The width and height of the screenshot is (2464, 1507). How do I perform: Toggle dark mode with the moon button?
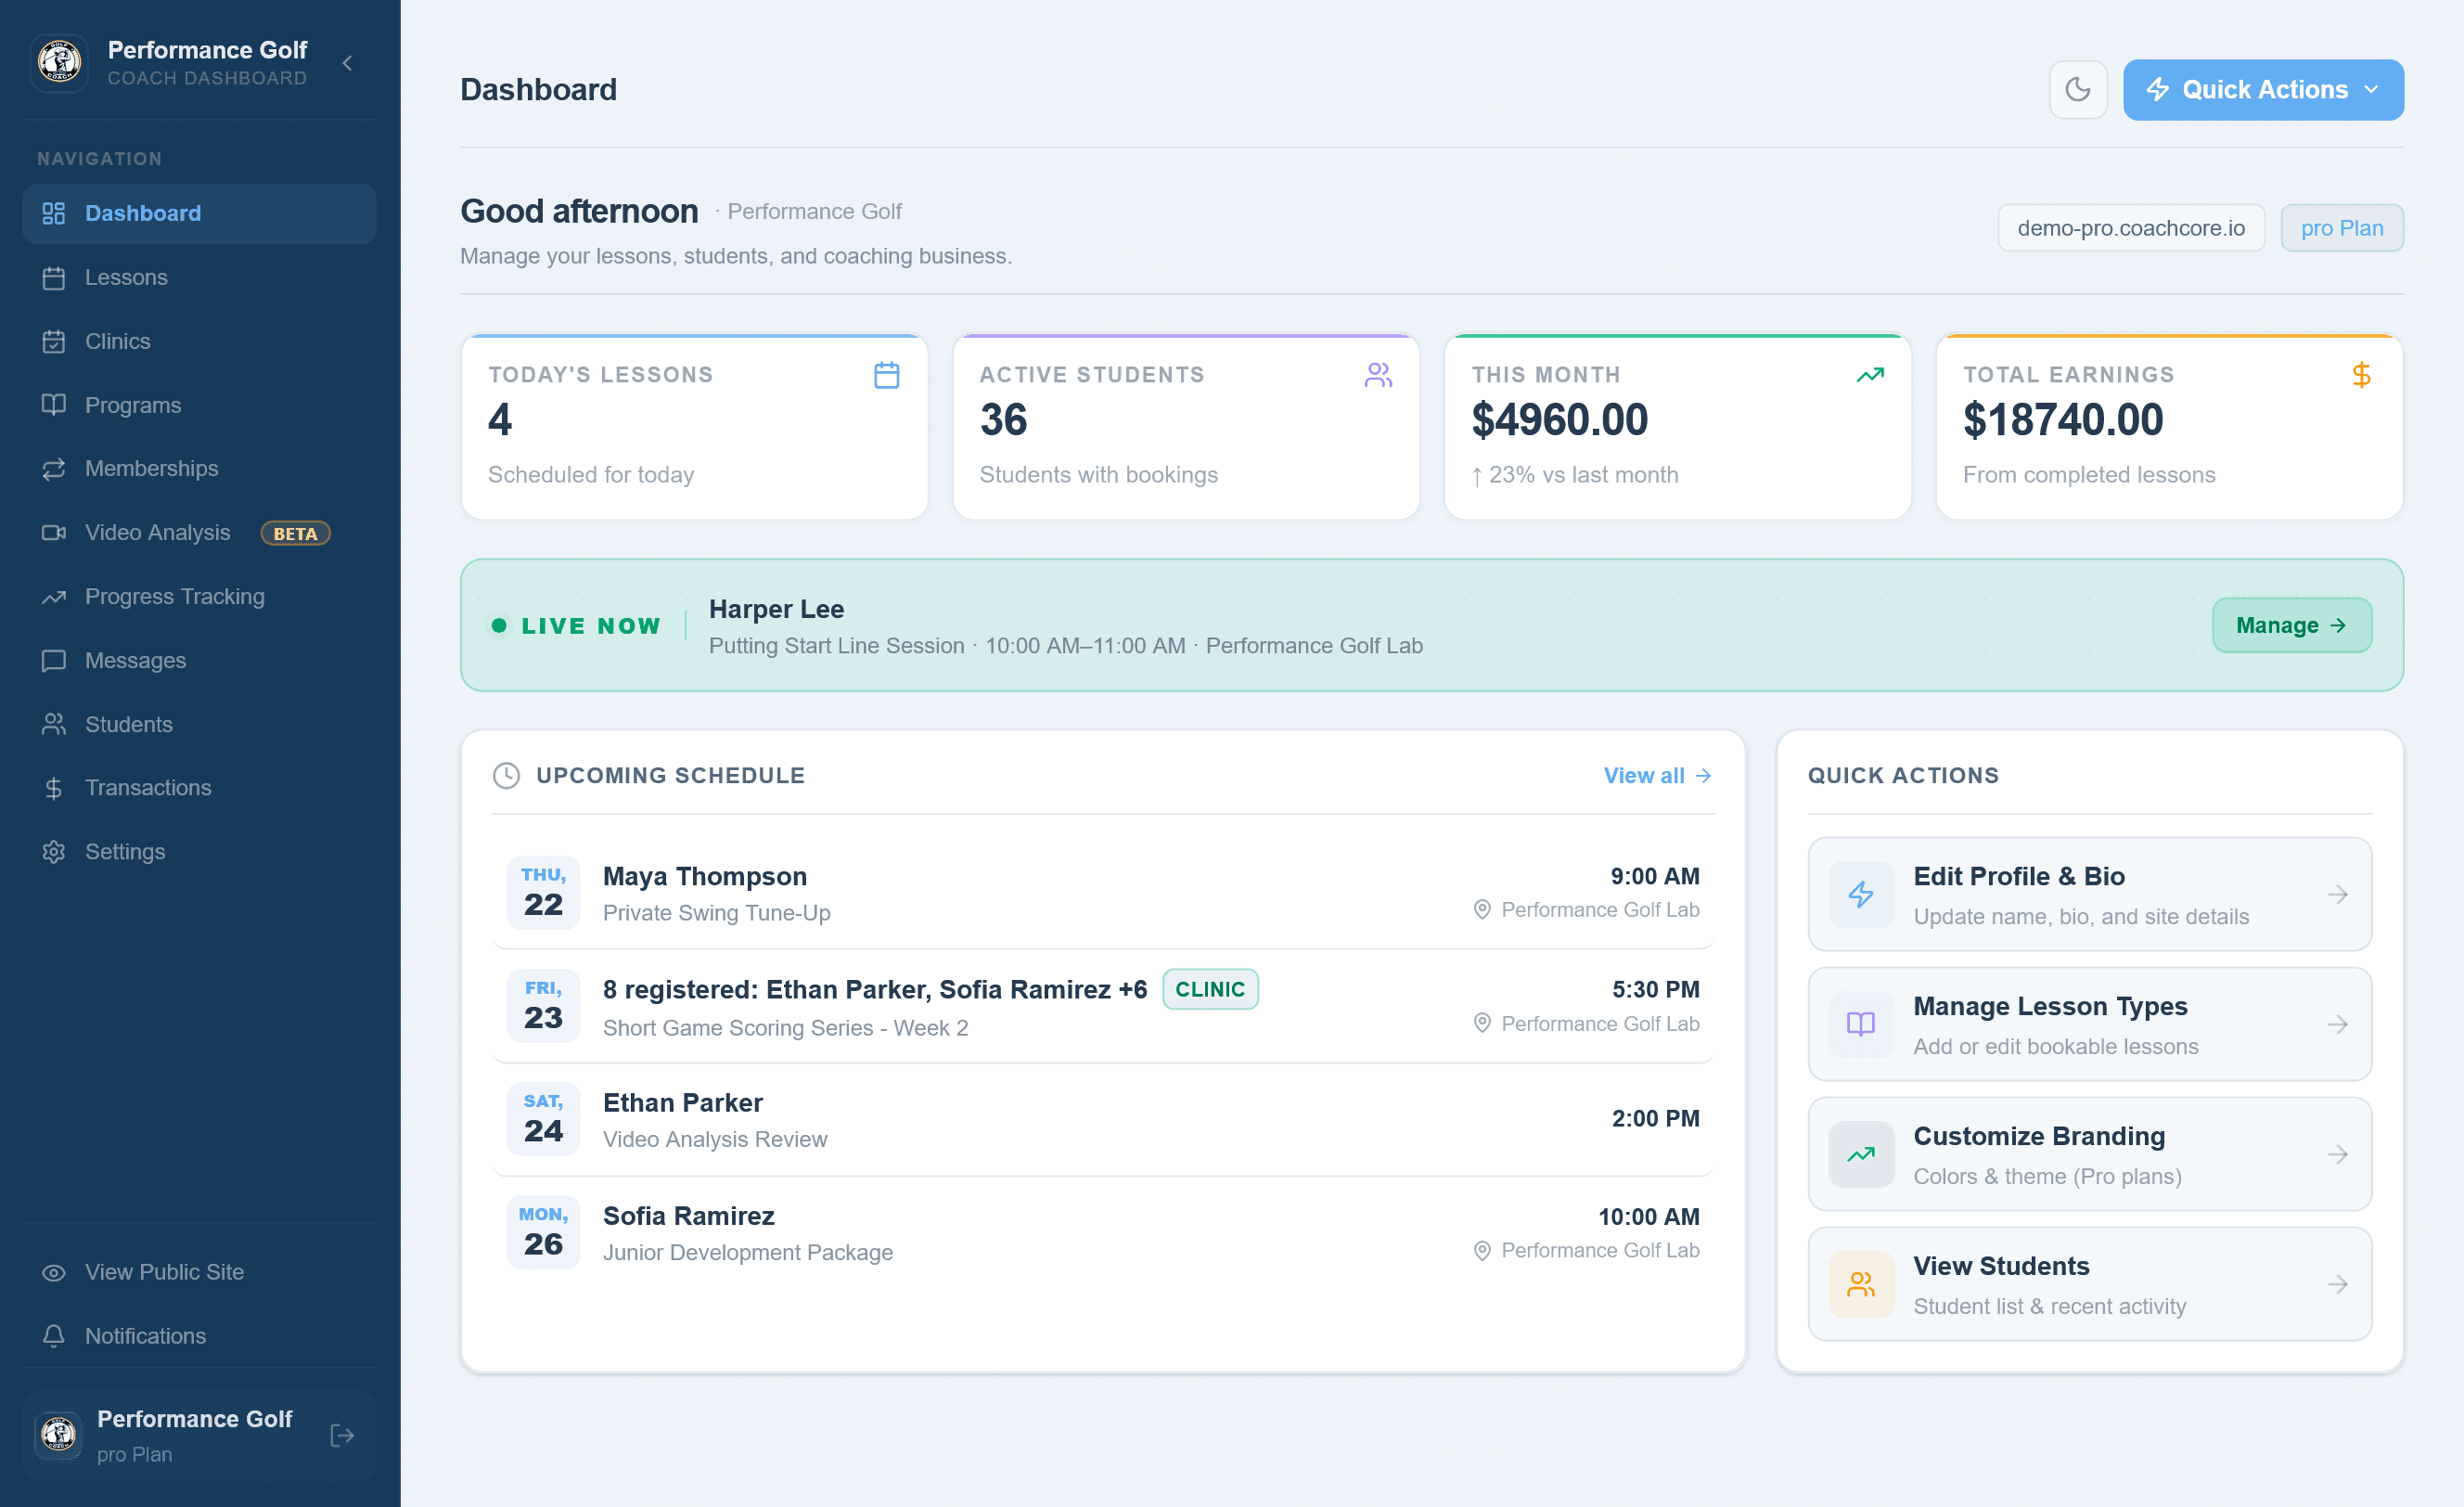(2078, 90)
